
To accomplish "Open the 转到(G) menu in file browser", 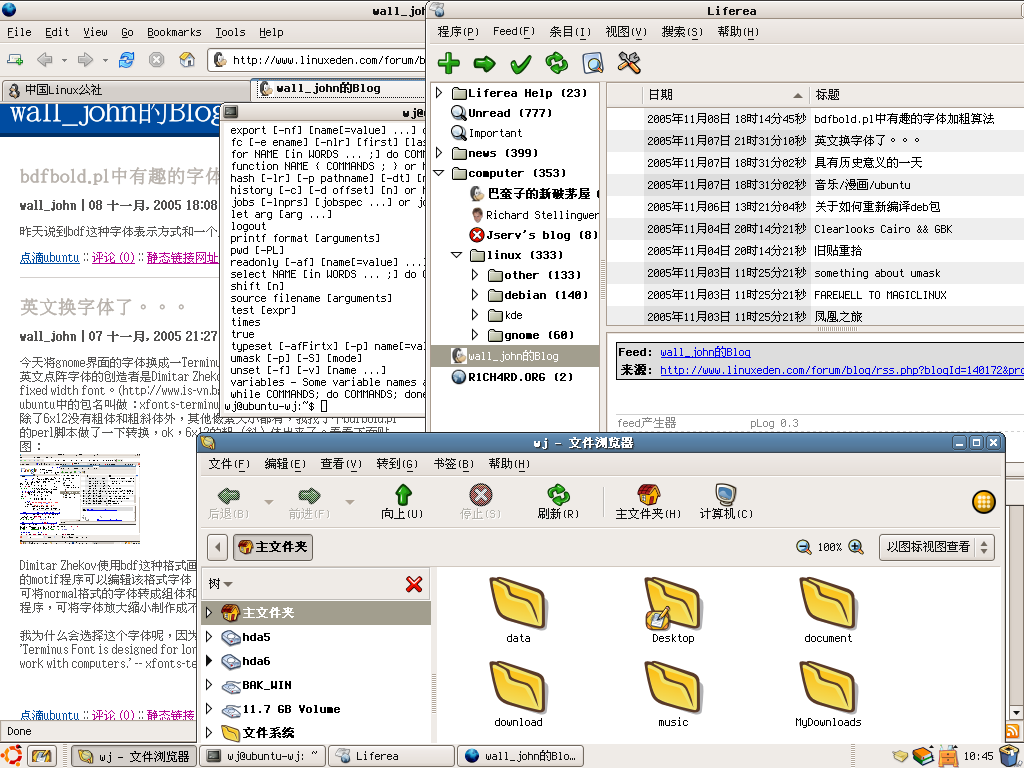I will coord(397,464).
